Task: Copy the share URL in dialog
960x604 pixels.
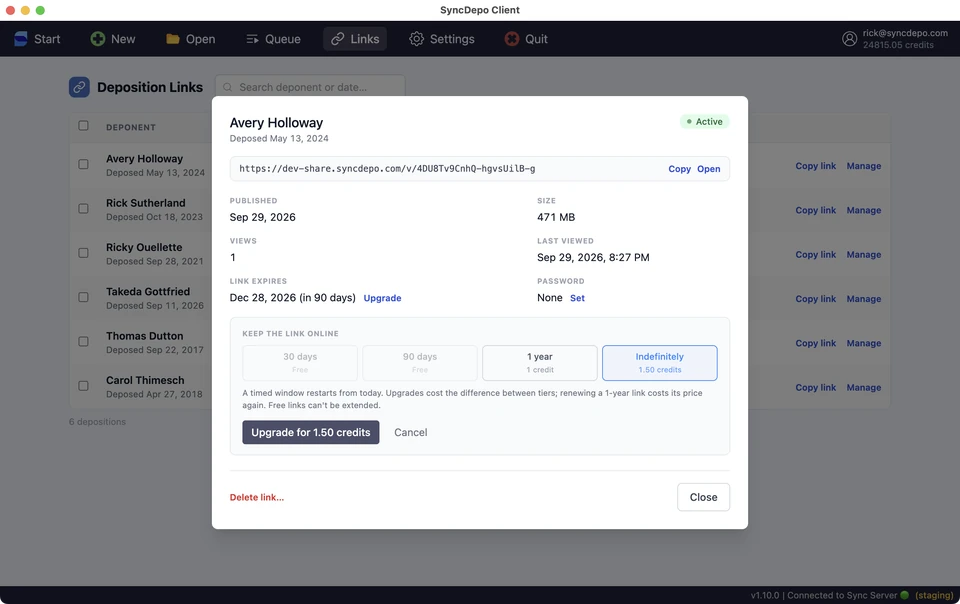Action: click(x=680, y=169)
